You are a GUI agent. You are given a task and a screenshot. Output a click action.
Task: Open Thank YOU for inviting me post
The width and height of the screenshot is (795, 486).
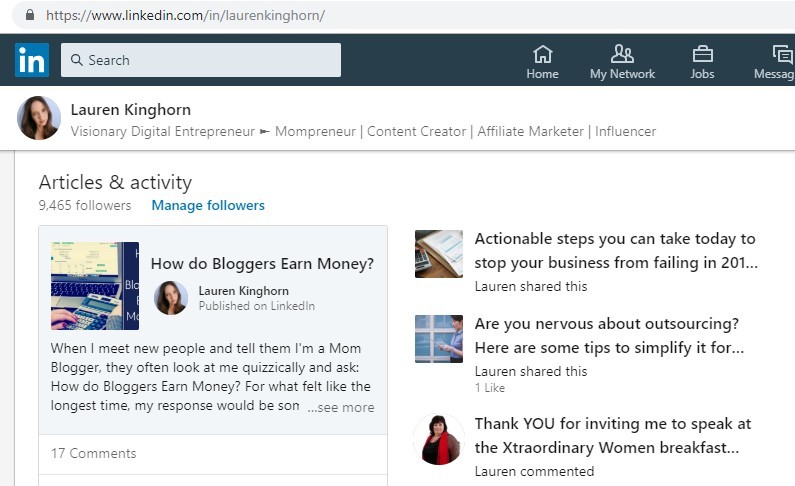click(x=613, y=435)
